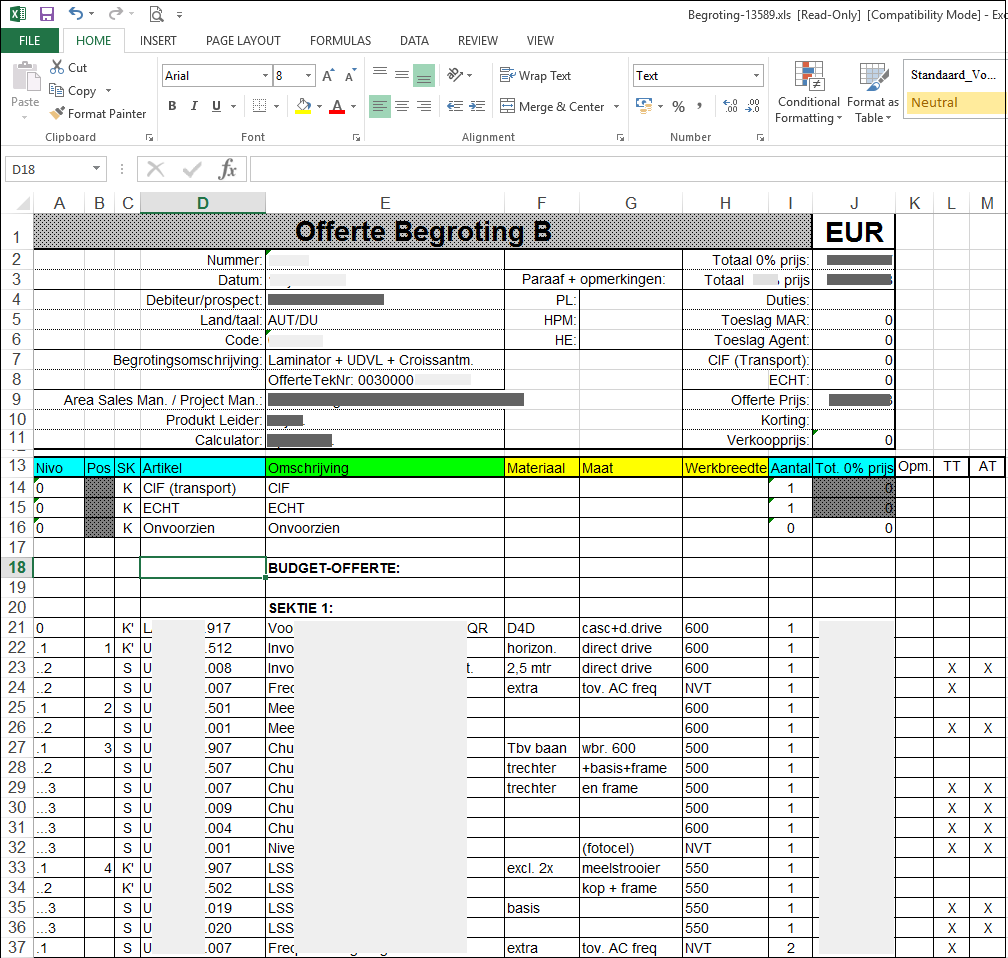Click the Paste clipboard icon
The height and width of the screenshot is (958, 1008).
[25, 78]
